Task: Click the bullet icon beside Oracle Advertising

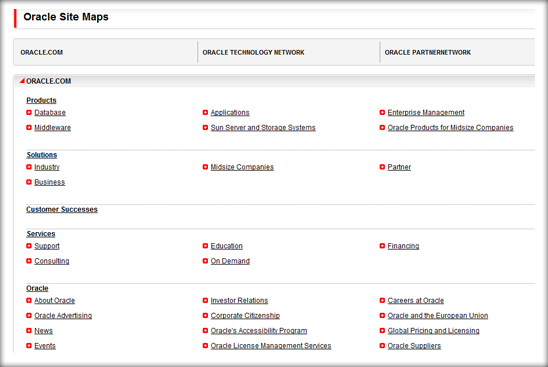Action: coord(29,316)
